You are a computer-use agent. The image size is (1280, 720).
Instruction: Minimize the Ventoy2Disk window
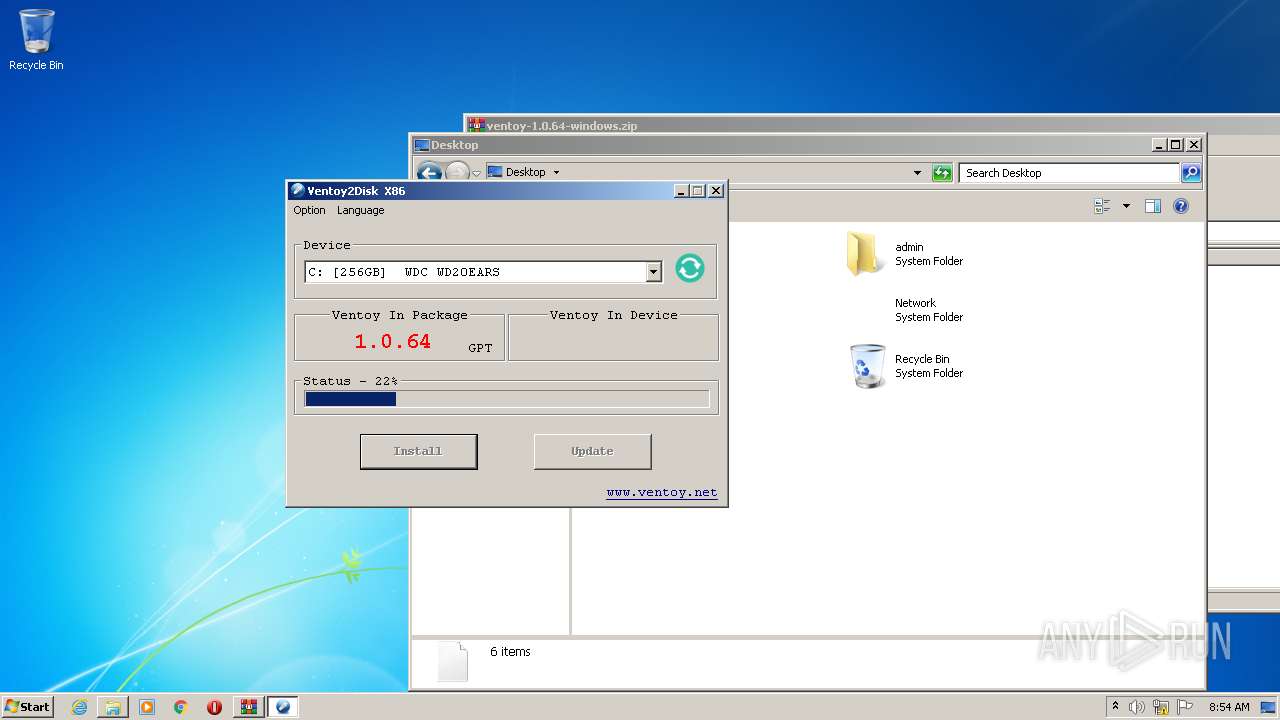[x=681, y=190]
